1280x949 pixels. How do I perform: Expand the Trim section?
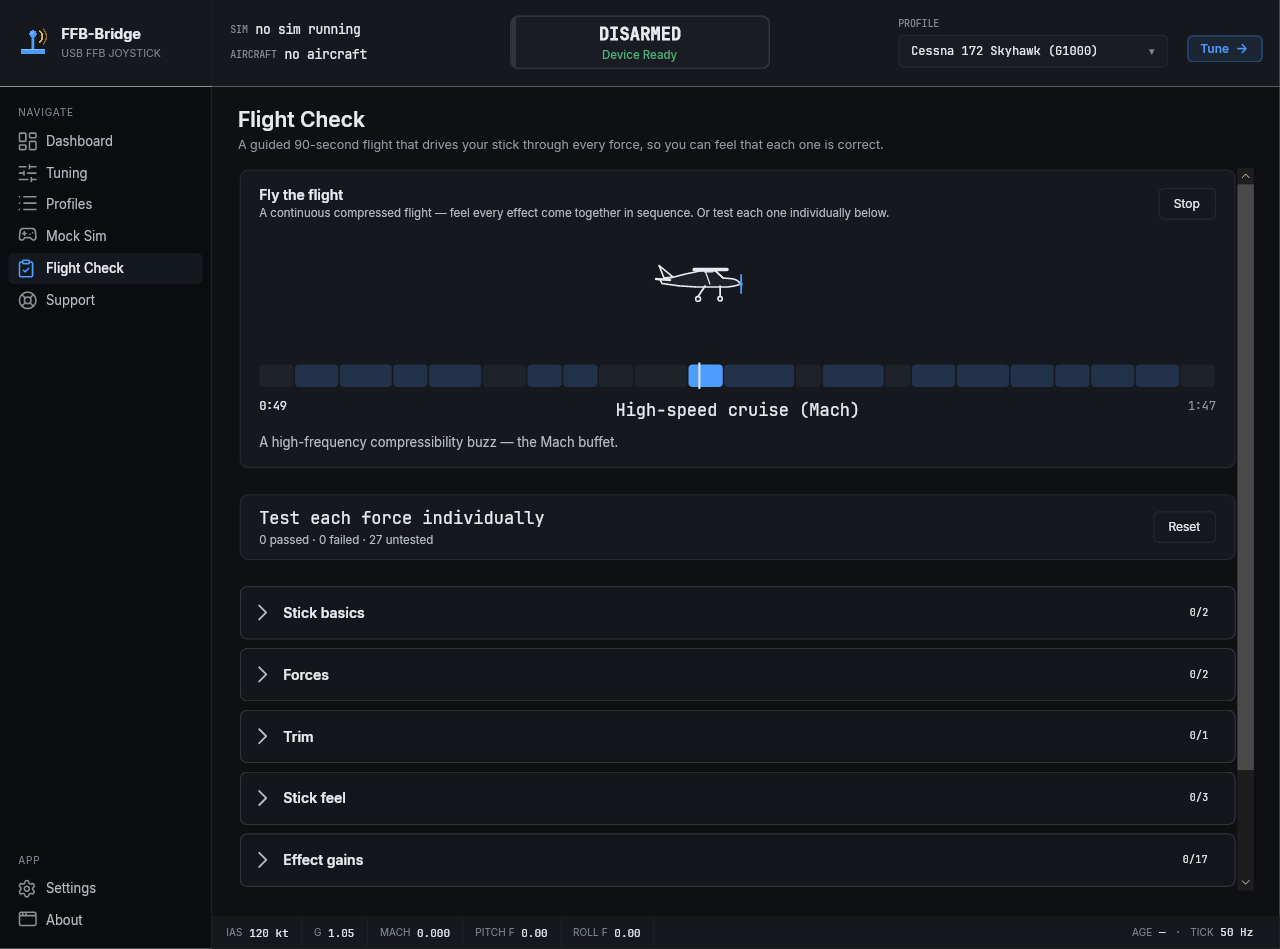[x=737, y=736]
